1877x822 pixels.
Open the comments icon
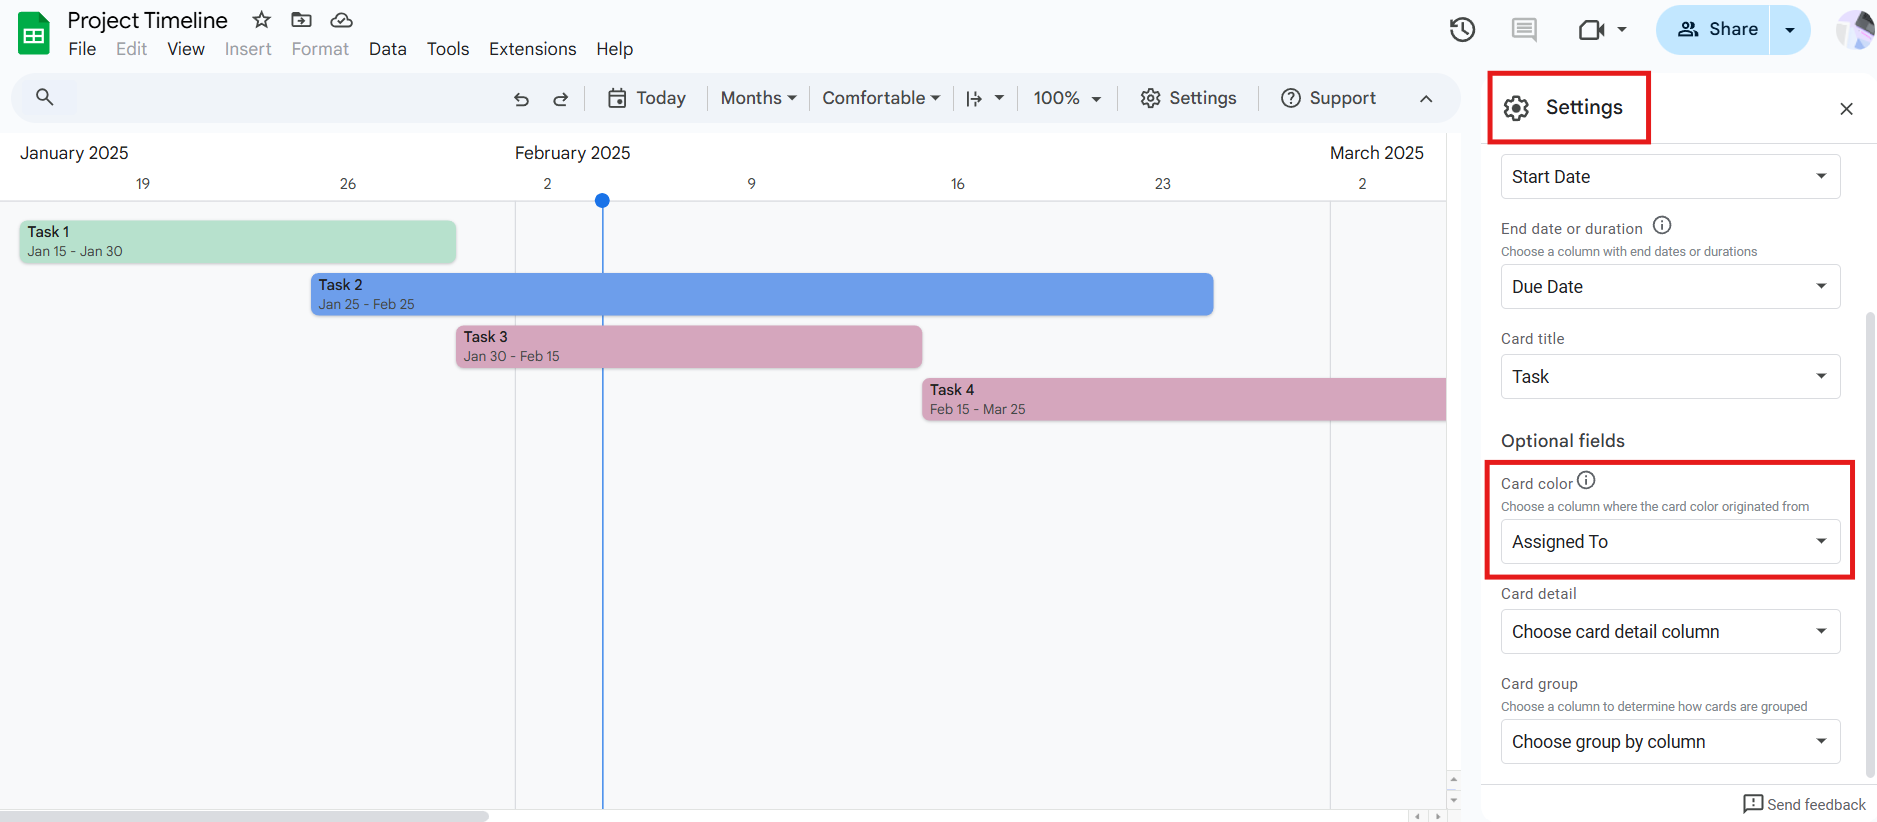tap(1524, 30)
